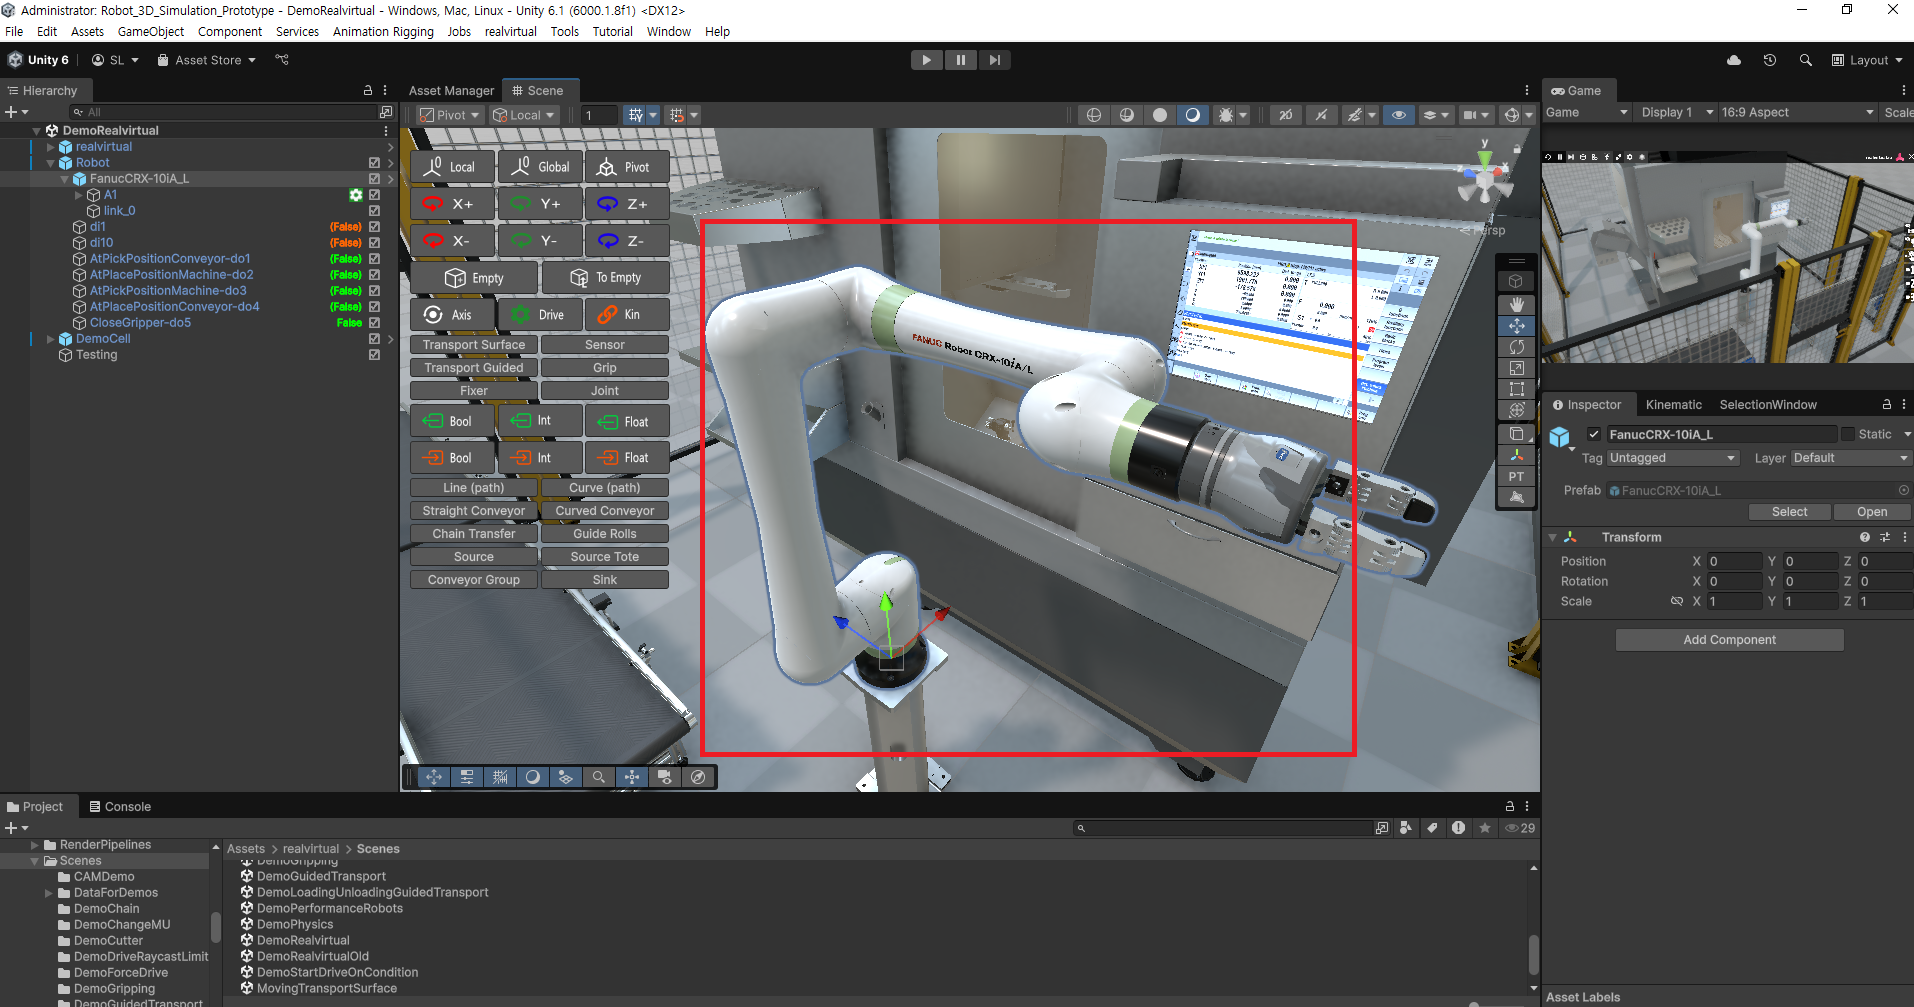This screenshot has width=1914, height=1007.
Task: Select the Rect tool in scene tools
Action: pyautogui.click(x=1516, y=389)
